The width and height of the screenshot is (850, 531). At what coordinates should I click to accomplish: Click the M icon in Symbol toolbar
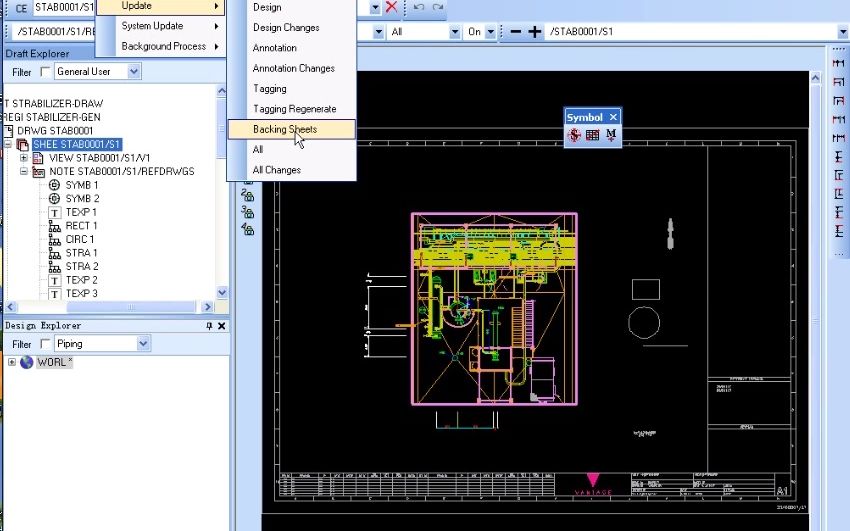[x=611, y=134]
